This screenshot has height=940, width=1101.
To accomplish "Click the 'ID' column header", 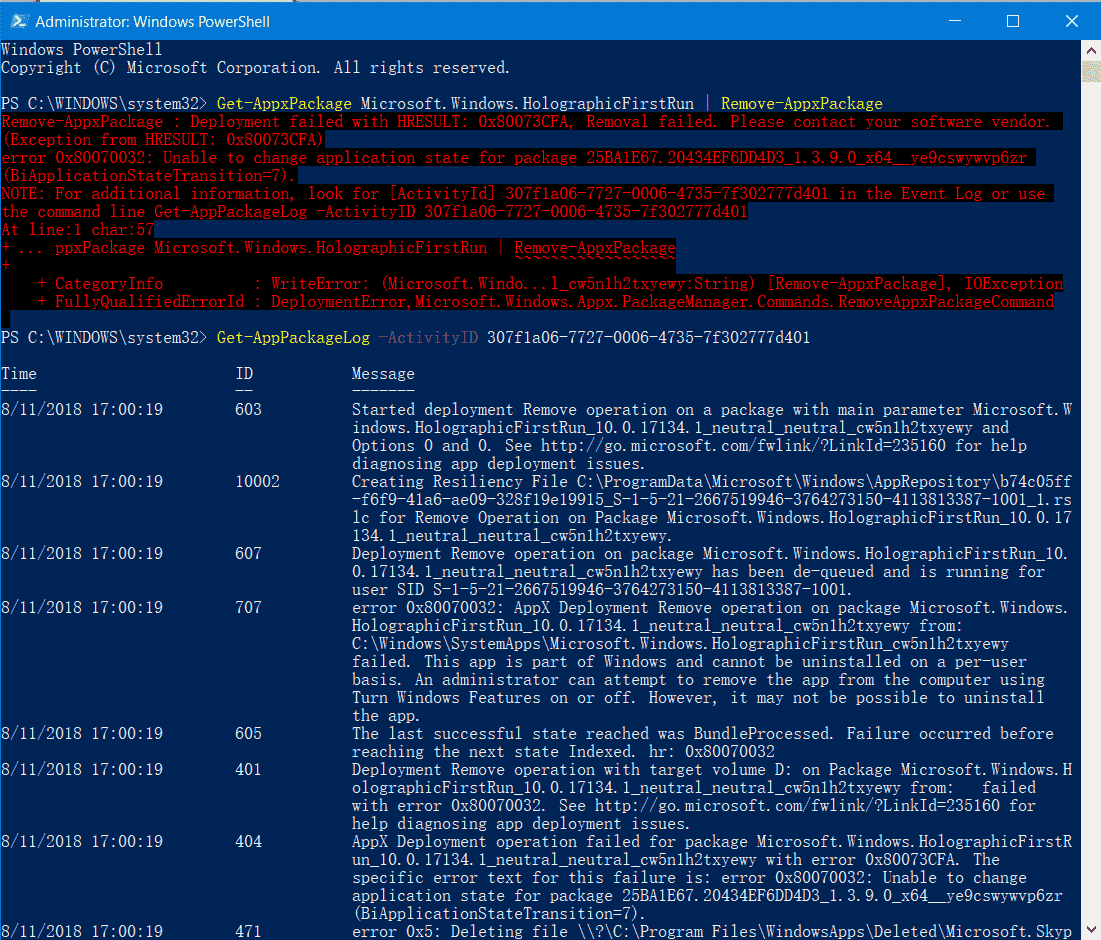I will [244, 373].
